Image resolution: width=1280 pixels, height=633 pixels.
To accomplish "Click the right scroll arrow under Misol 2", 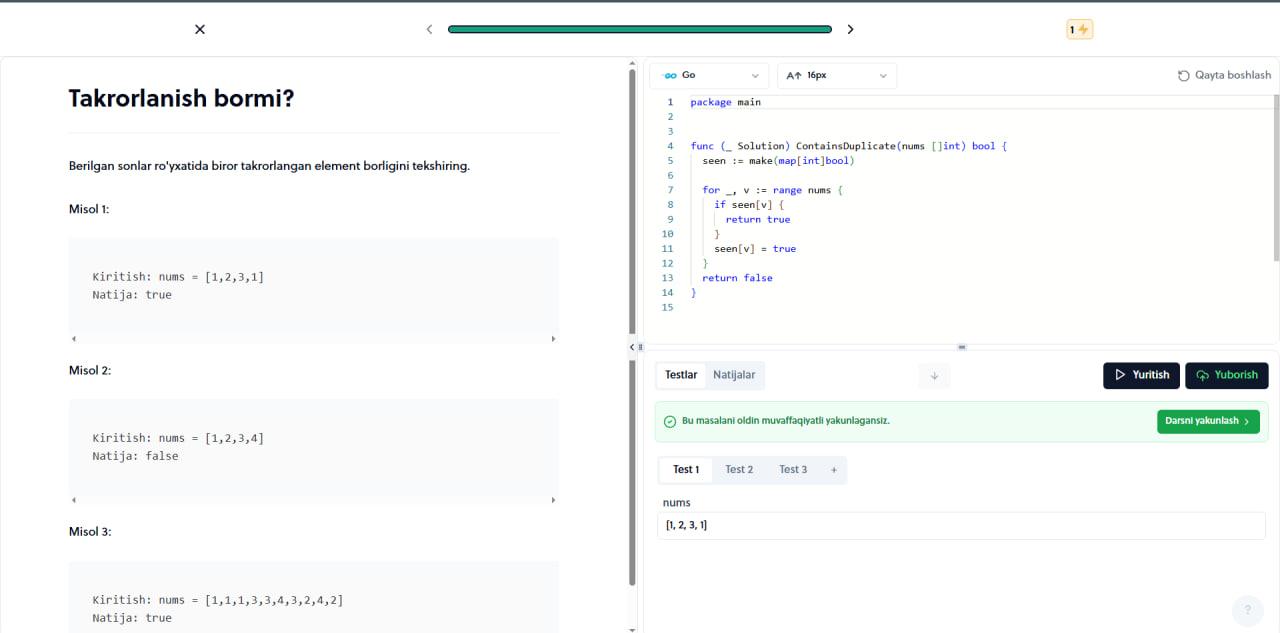I will (x=554, y=500).
